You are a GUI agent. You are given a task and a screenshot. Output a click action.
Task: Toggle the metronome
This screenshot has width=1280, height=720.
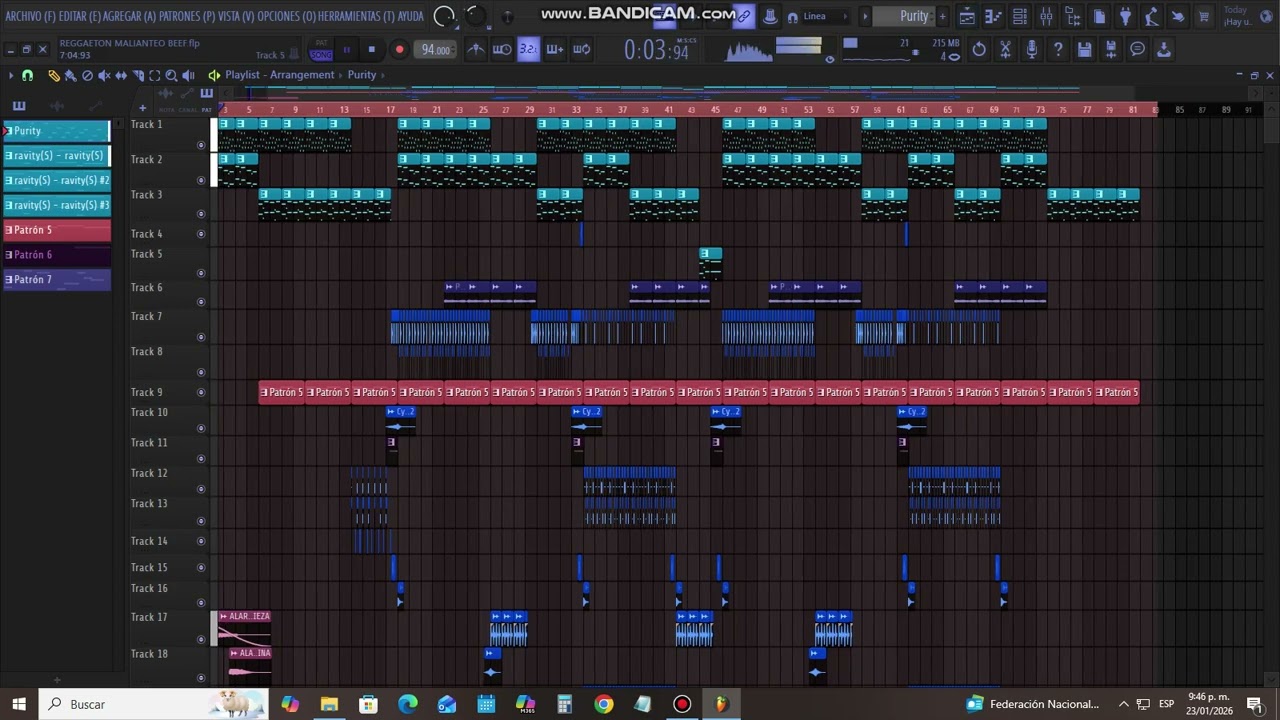(x=477, y=49)
